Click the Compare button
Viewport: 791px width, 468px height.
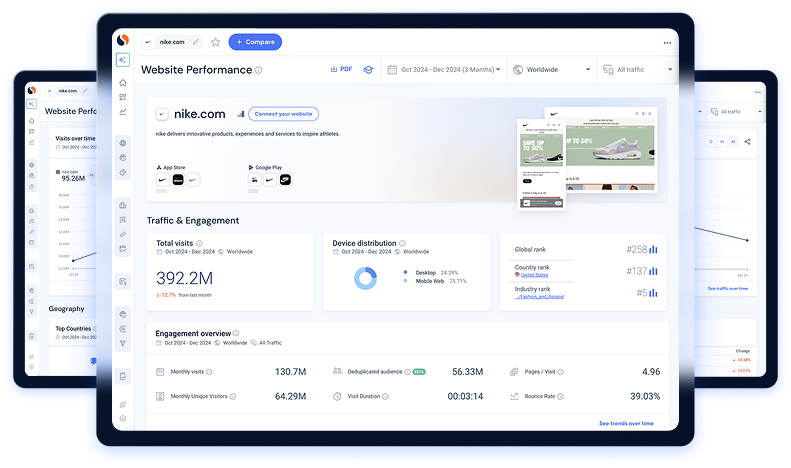point(255,42)
